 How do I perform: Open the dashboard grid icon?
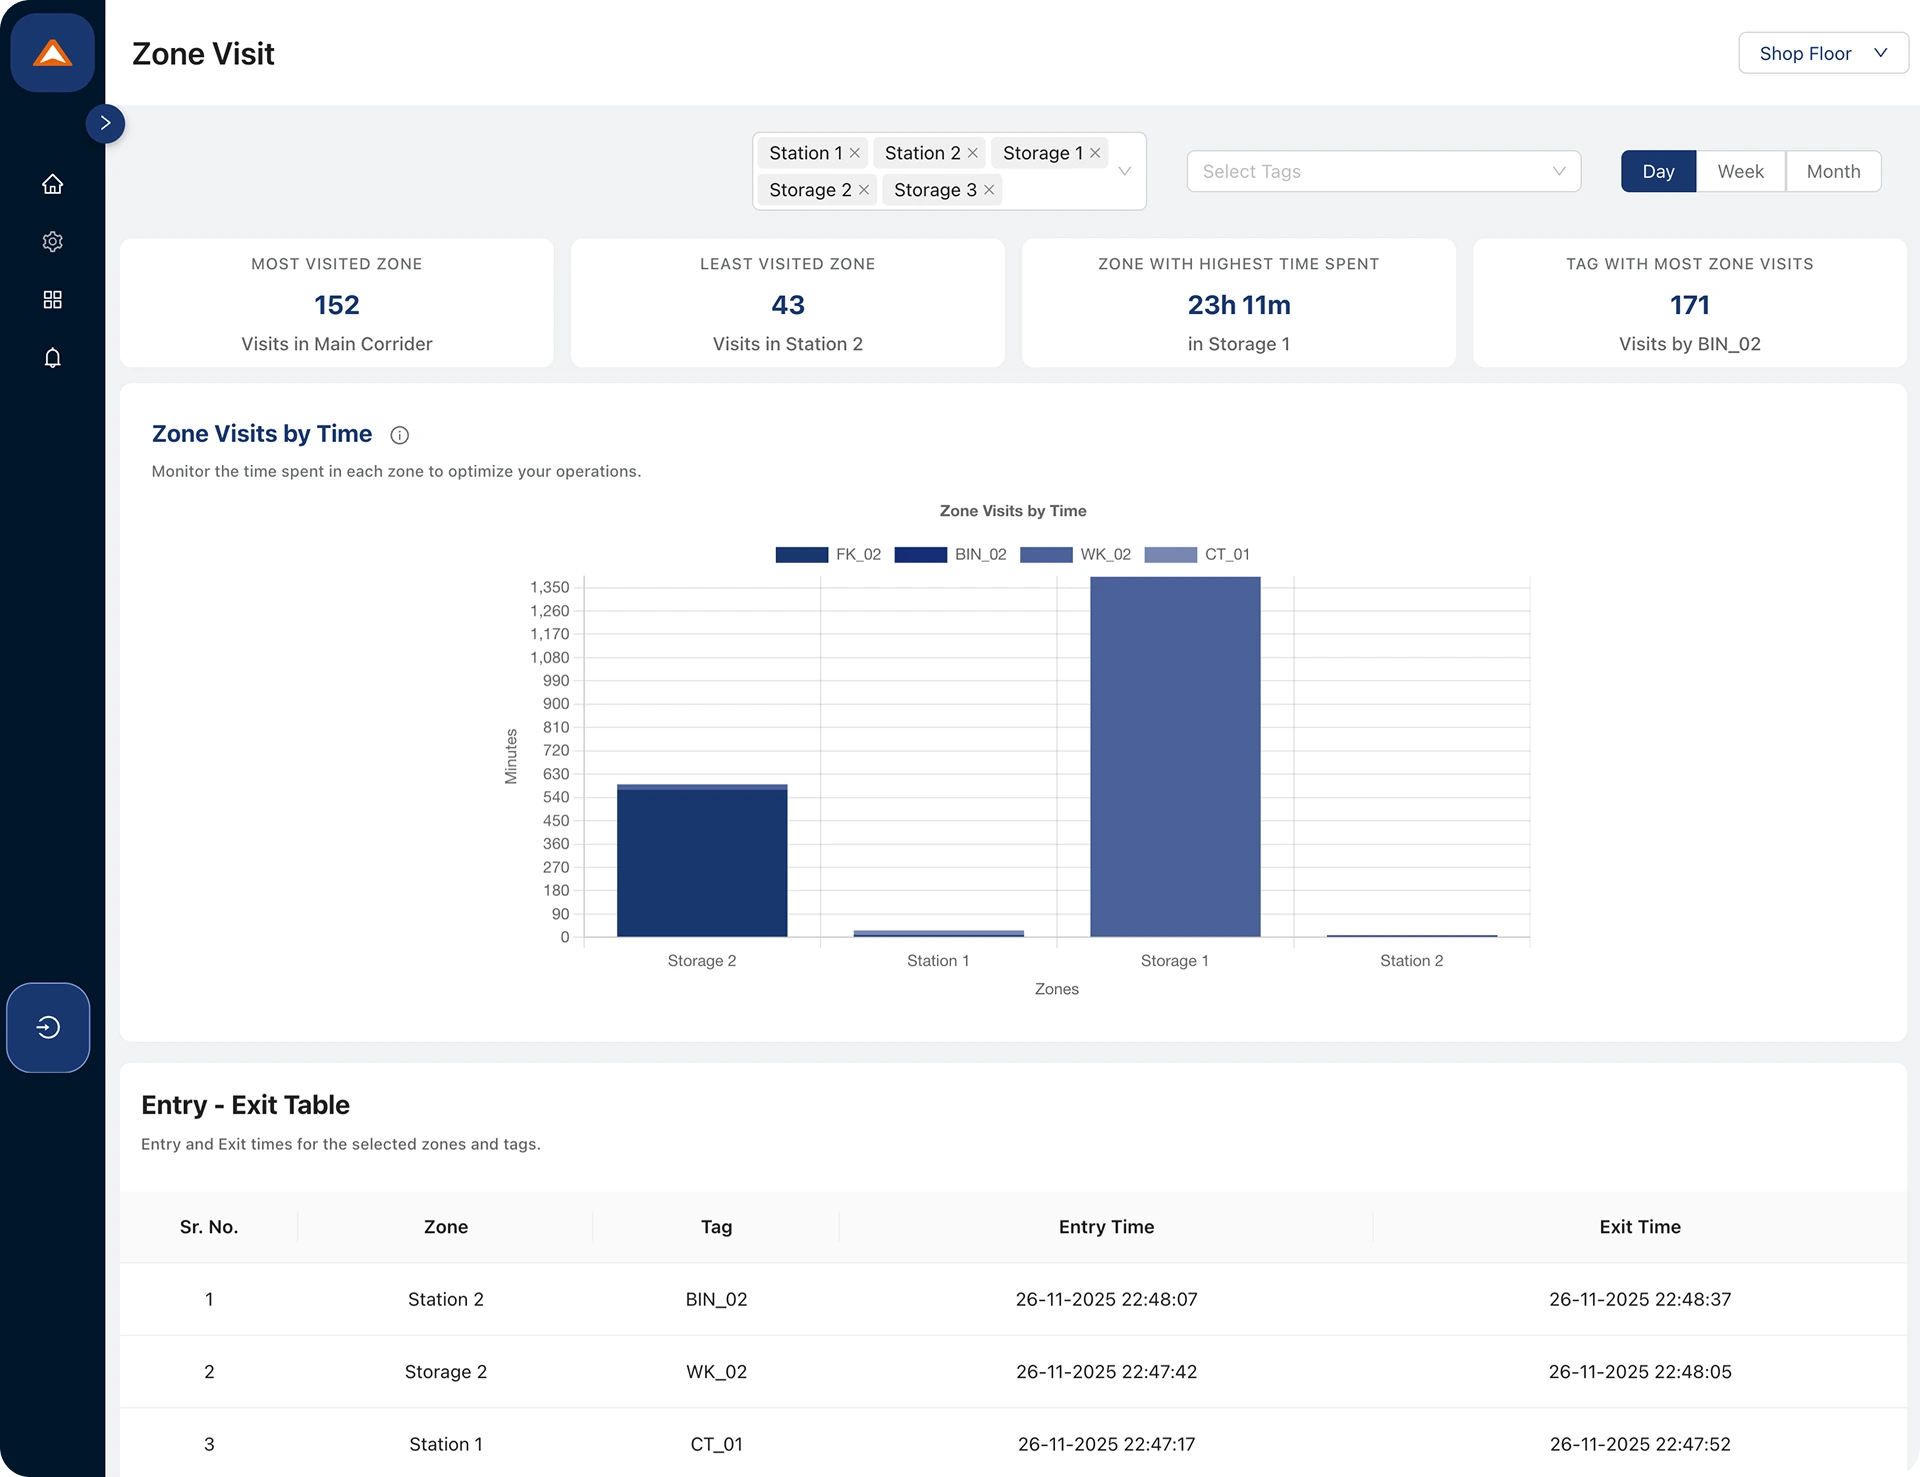52,300
